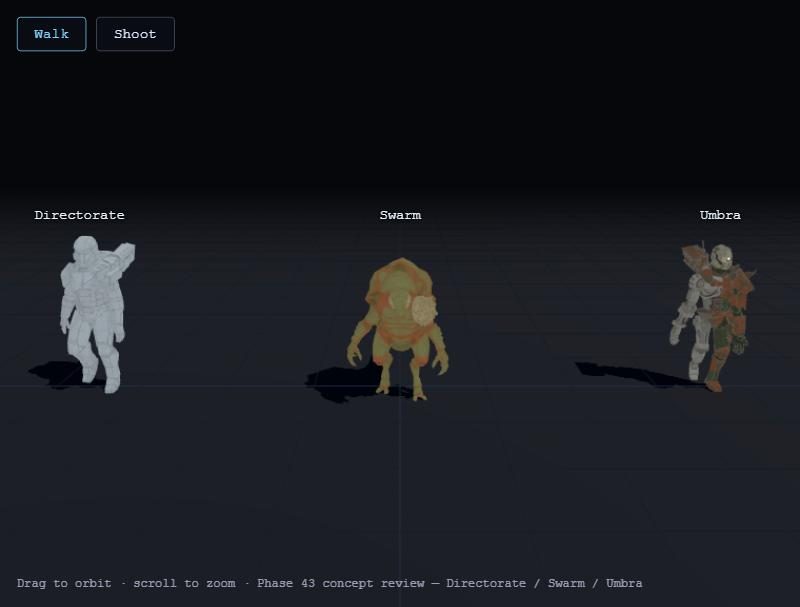Image resolution: width=800 pixels, height=607 pixels.
Task: Click the Directorate label text
Action: pyautogui.click(x=79, y=215)
